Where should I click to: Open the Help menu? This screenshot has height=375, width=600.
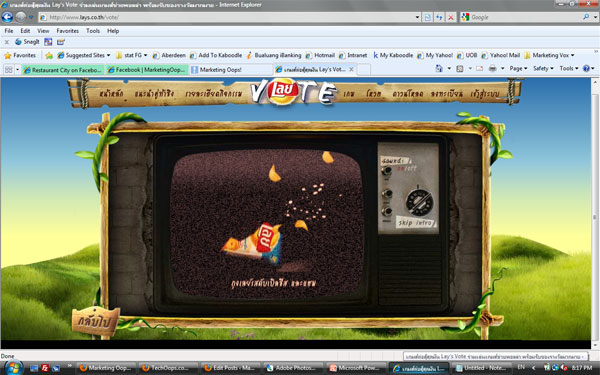(x=113, y=31)
